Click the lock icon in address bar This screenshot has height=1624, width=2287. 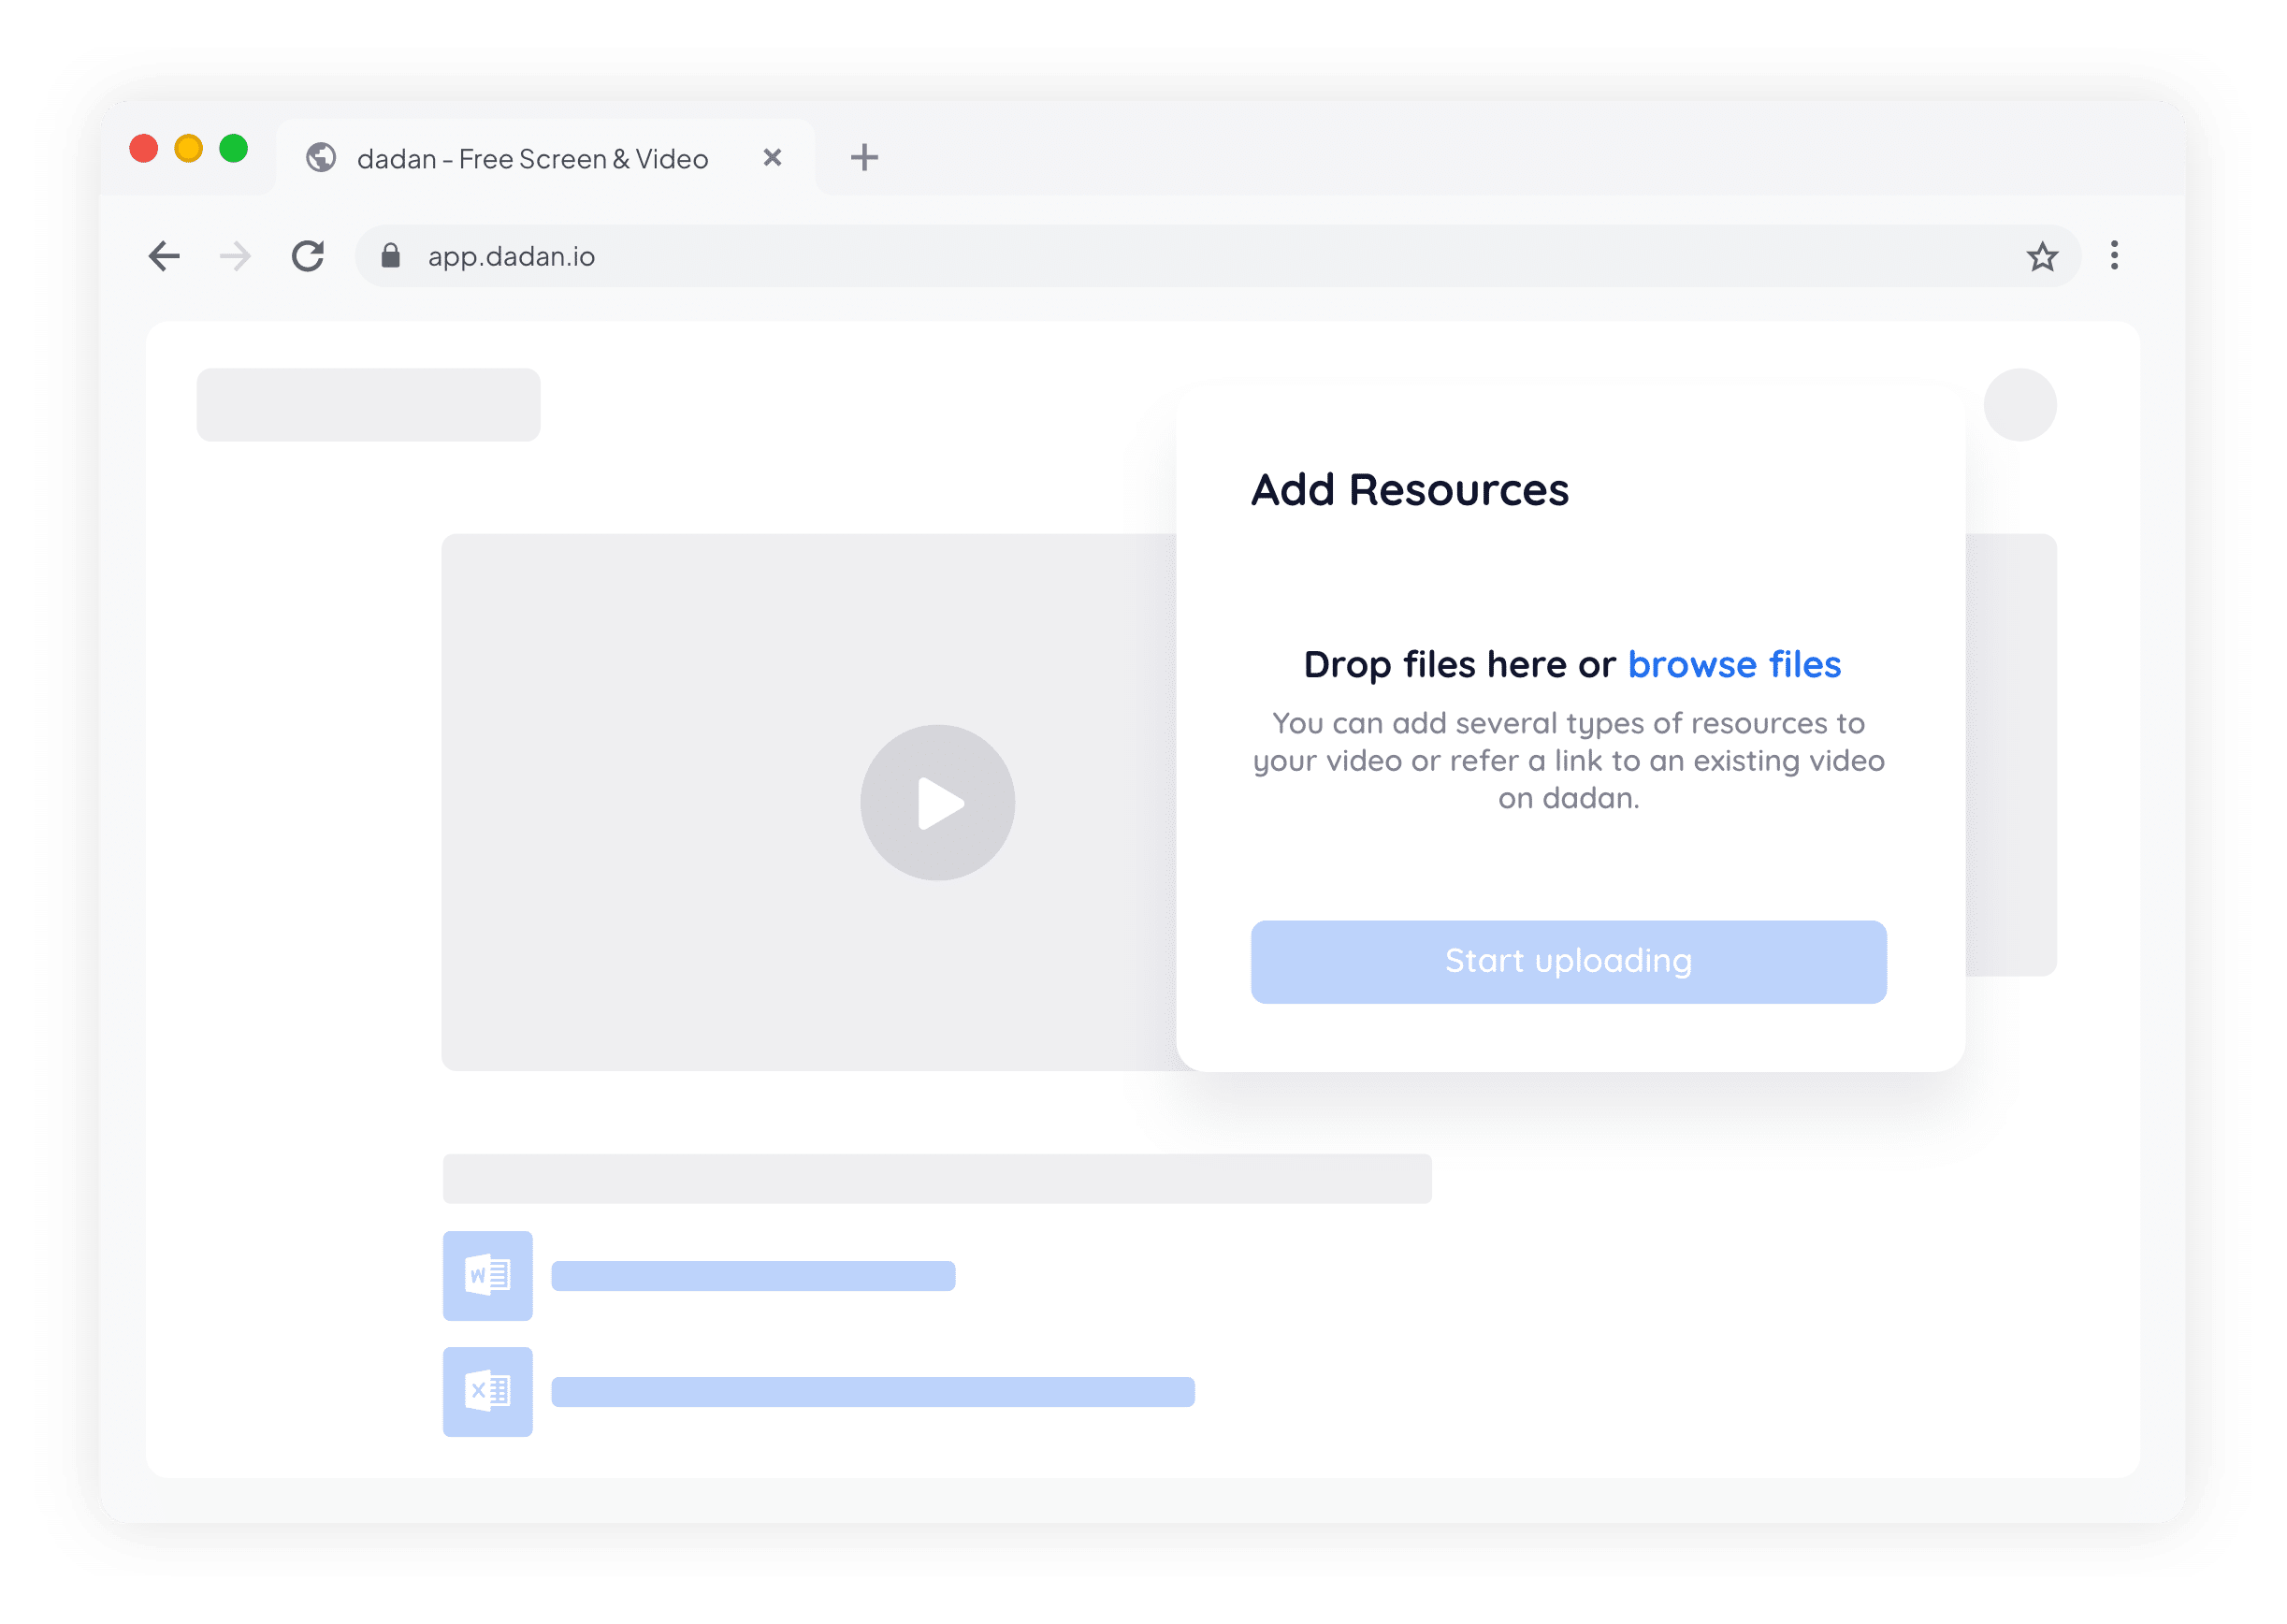391,256
